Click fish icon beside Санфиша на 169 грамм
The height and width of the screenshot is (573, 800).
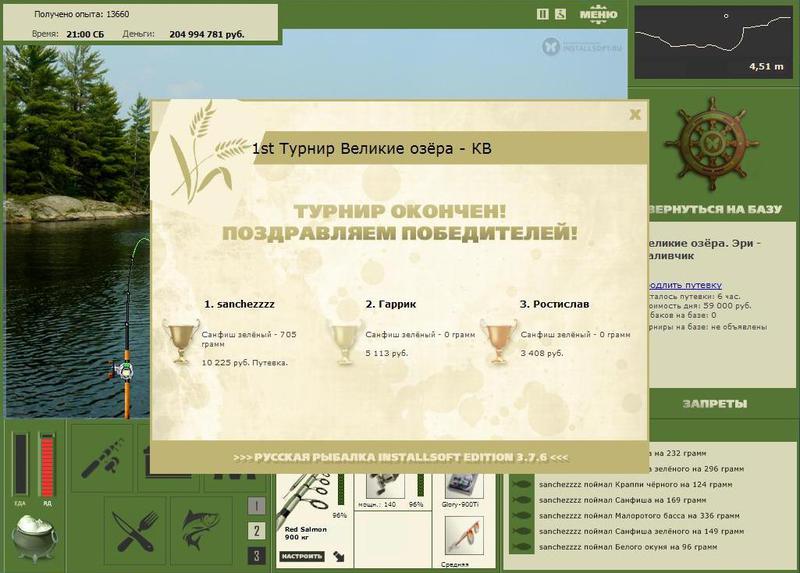click(x=520, y=500)
